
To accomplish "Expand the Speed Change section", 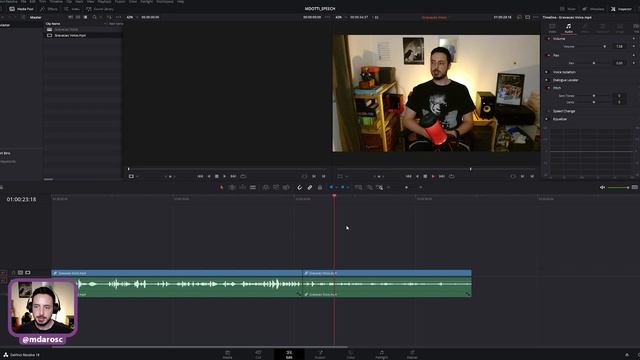I will (564, 111).
